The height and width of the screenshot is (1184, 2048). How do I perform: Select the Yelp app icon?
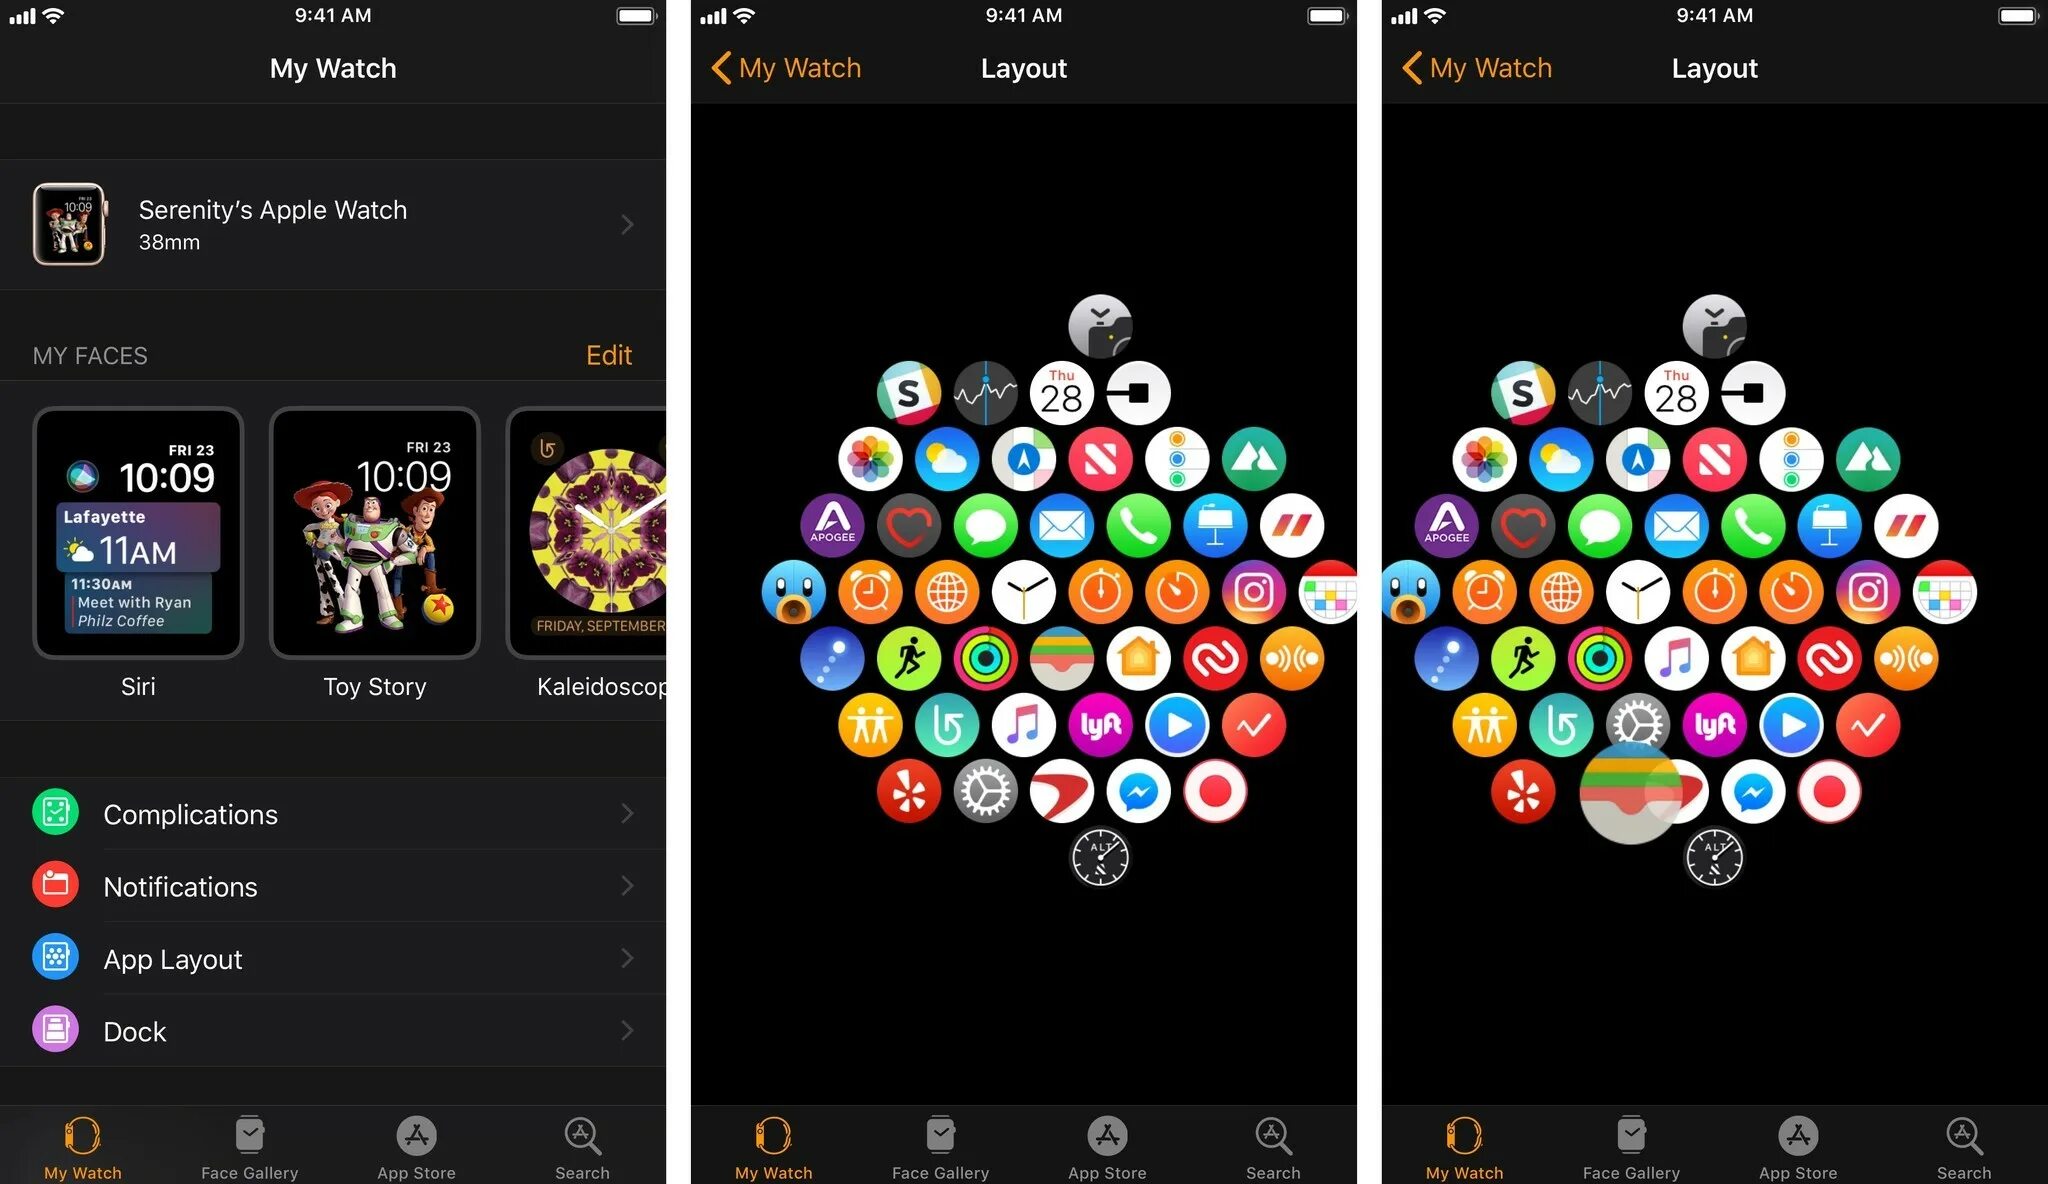(909, 789)
